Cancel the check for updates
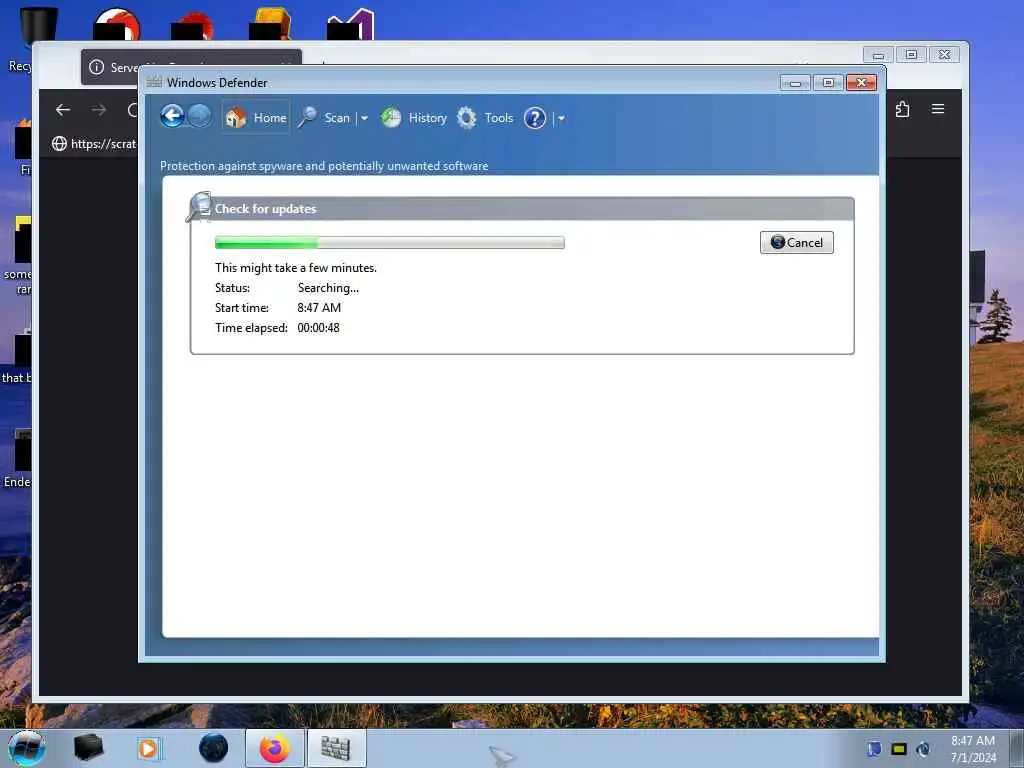The height and width of the screenshot is (768, 1024). [797, 242]
